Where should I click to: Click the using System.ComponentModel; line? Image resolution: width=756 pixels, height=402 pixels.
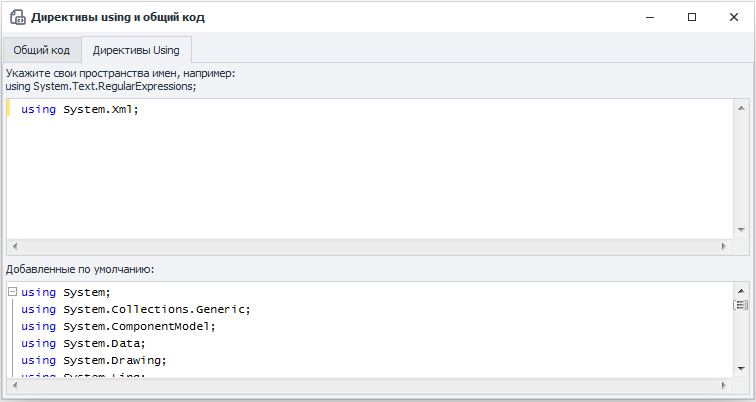tap(118, 326)
